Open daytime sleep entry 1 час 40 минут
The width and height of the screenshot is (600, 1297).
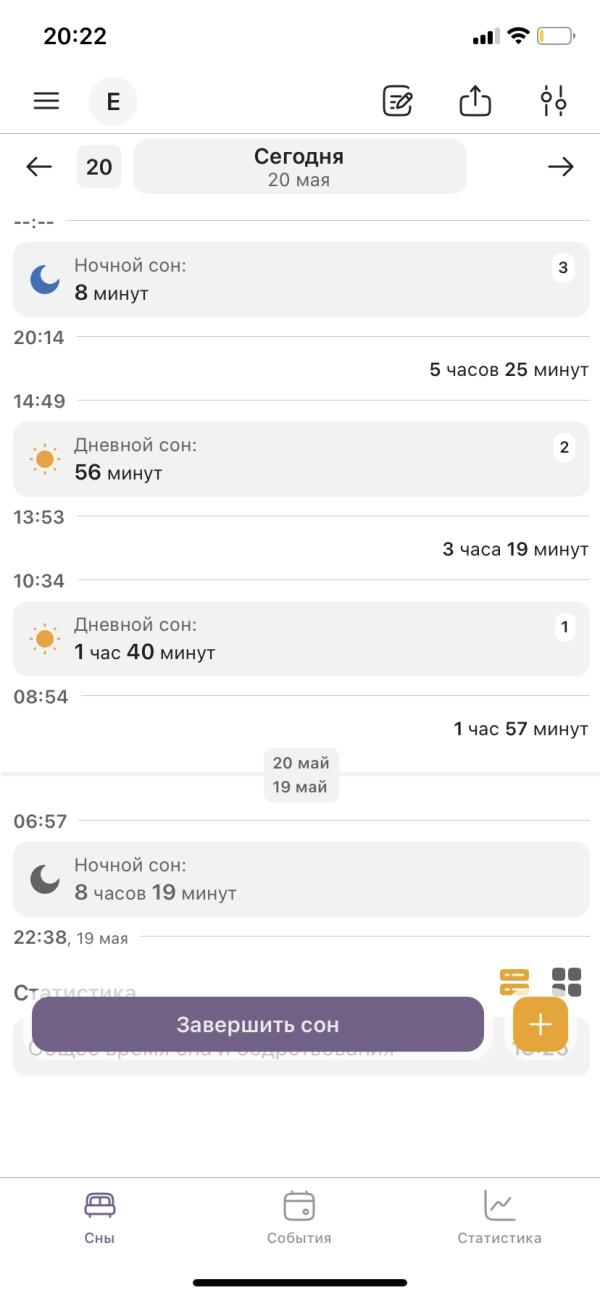[x=301, y=639]
